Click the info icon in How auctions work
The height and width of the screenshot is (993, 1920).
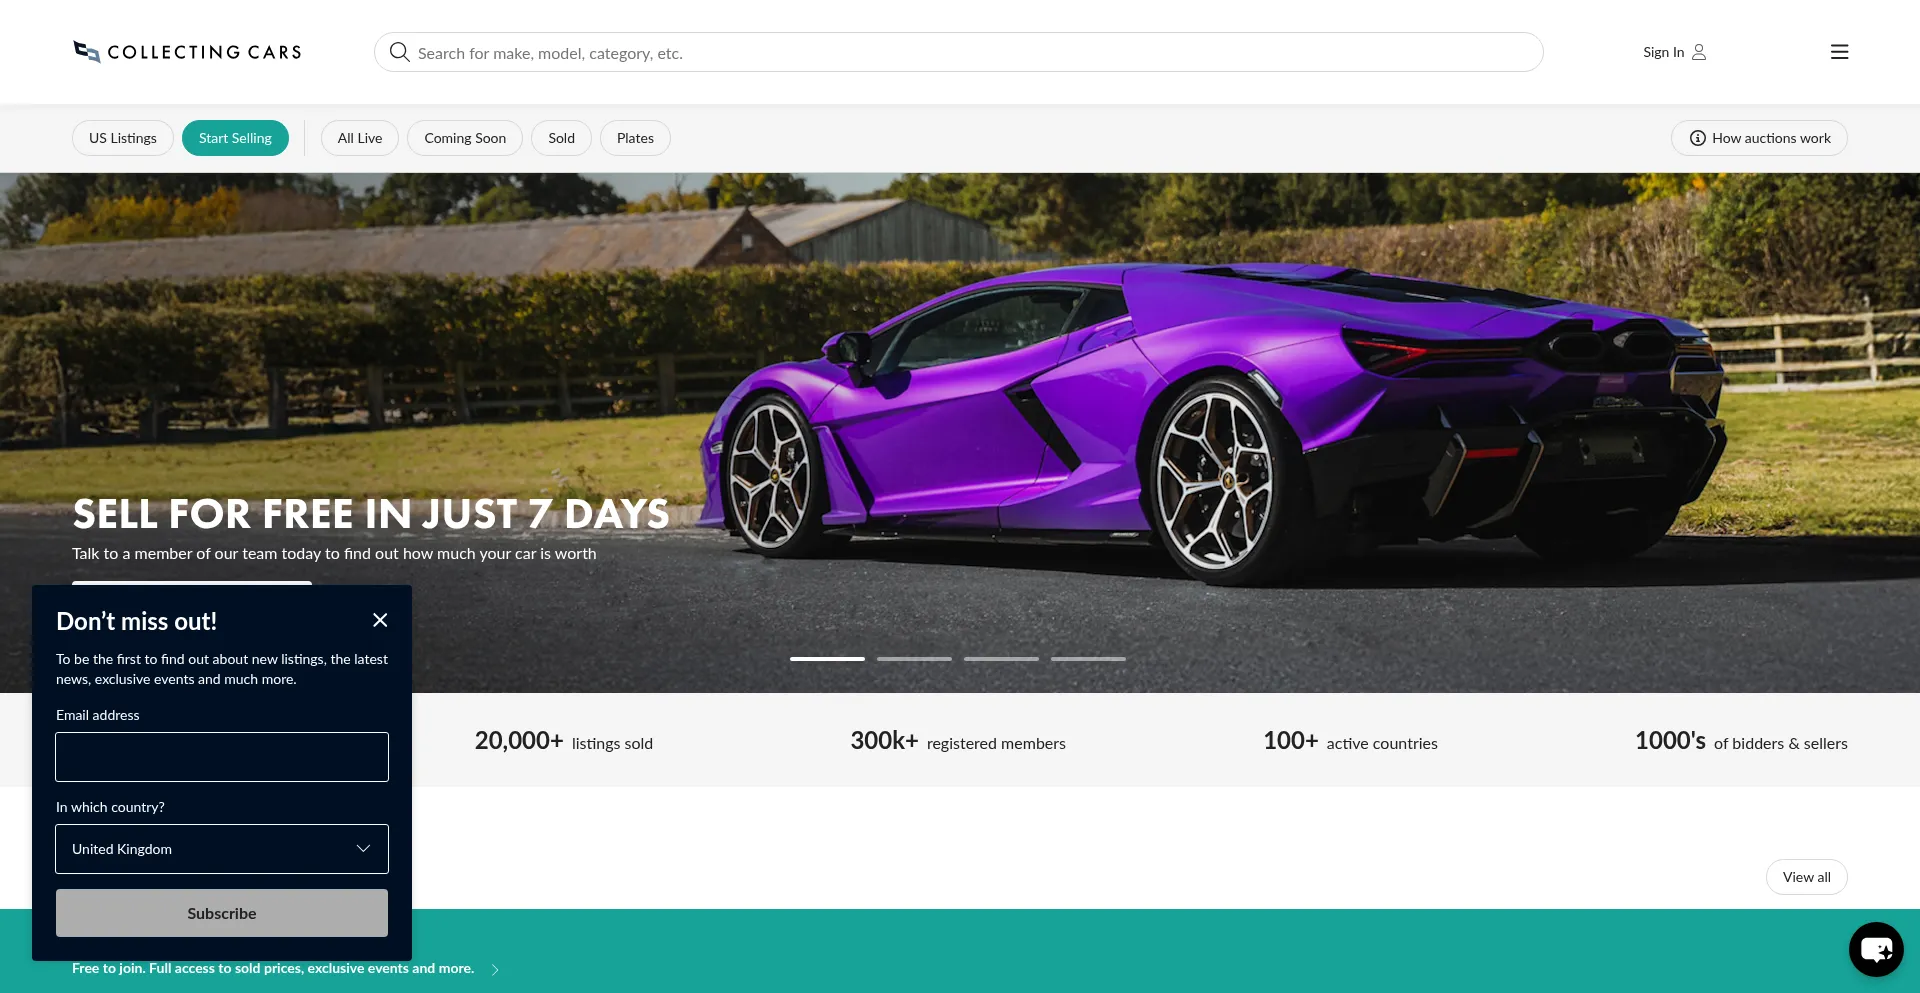click(1698, 138)
